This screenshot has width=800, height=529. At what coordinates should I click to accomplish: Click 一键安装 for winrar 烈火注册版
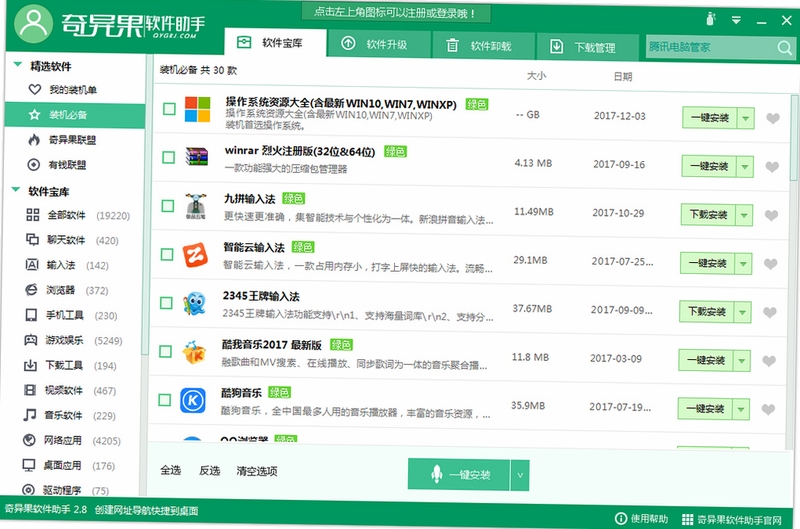pyautogui.click(x=709, y=166)
